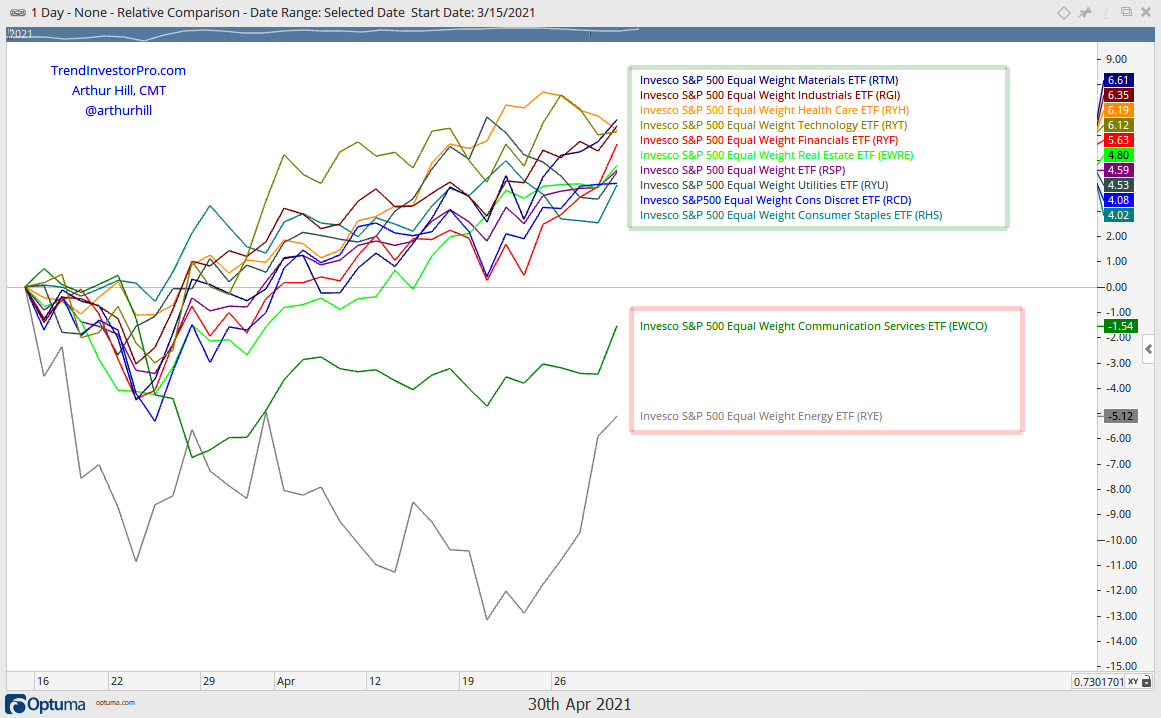This screenshot has height=718, width=1161.
Task: Click the 4.80 bright green price tag
Action: (1118, 155)
